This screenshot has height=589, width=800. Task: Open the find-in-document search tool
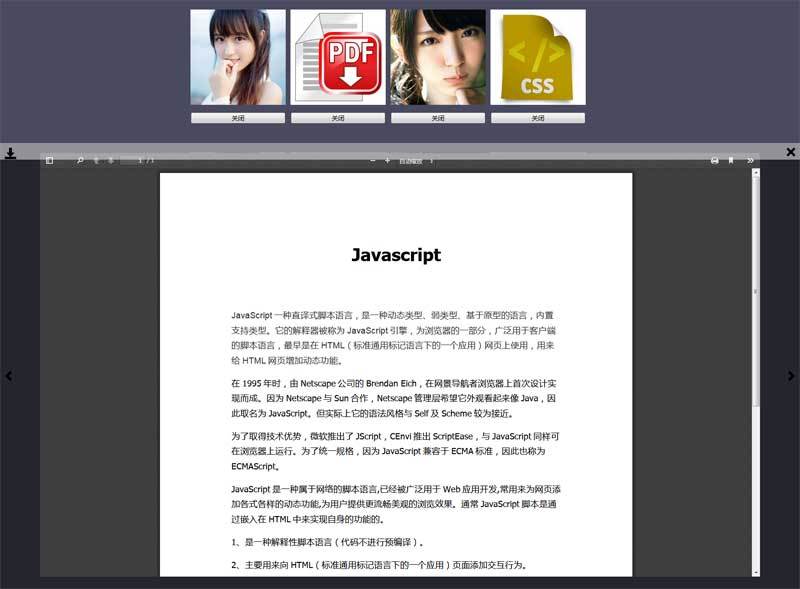(80, 160)
